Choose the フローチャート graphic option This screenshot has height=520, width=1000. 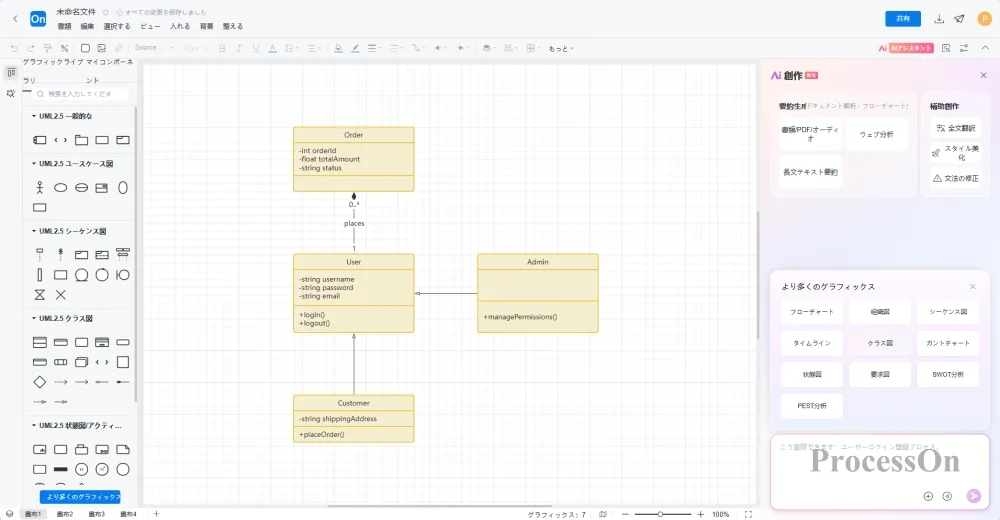point(811,312)
